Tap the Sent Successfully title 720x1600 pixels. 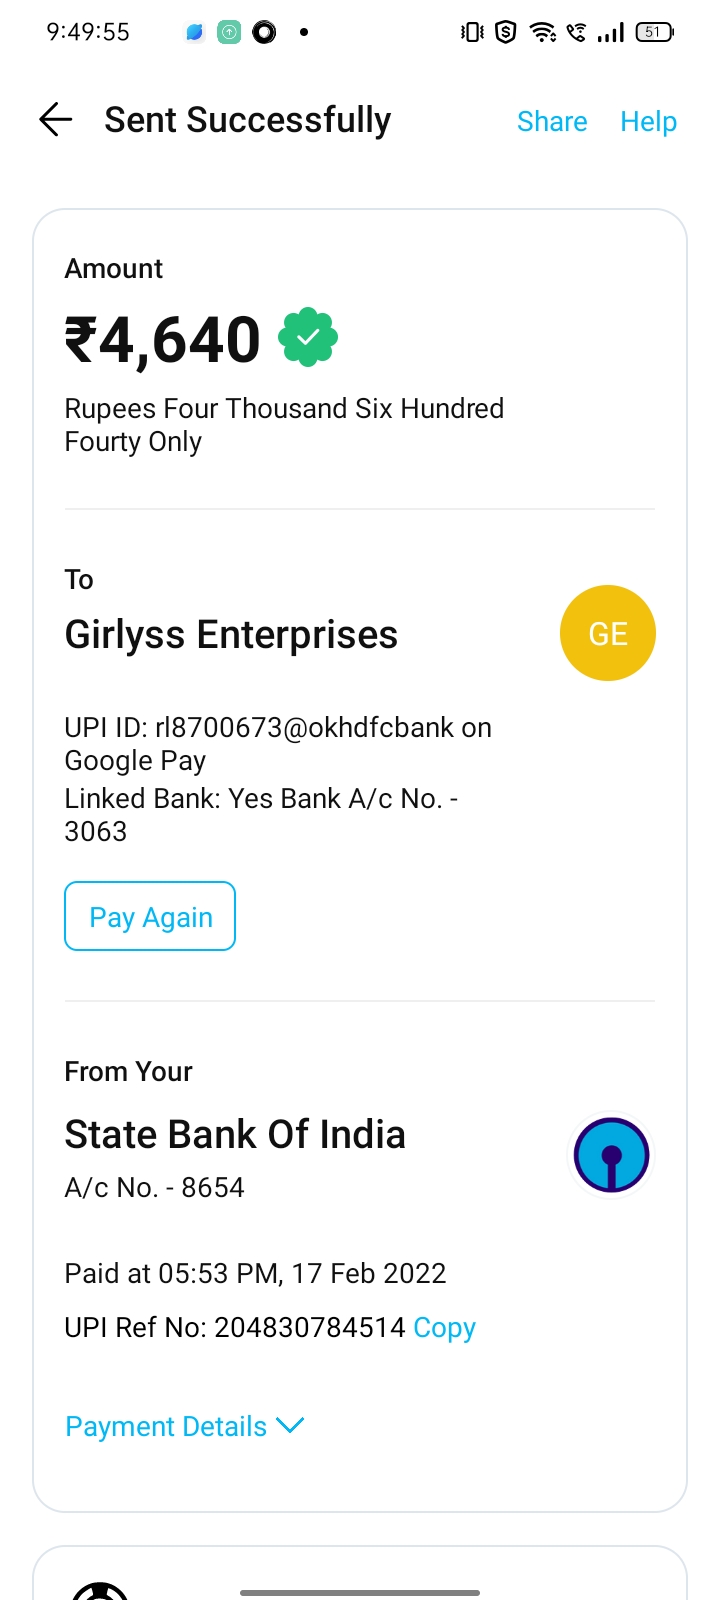point(248,120)
